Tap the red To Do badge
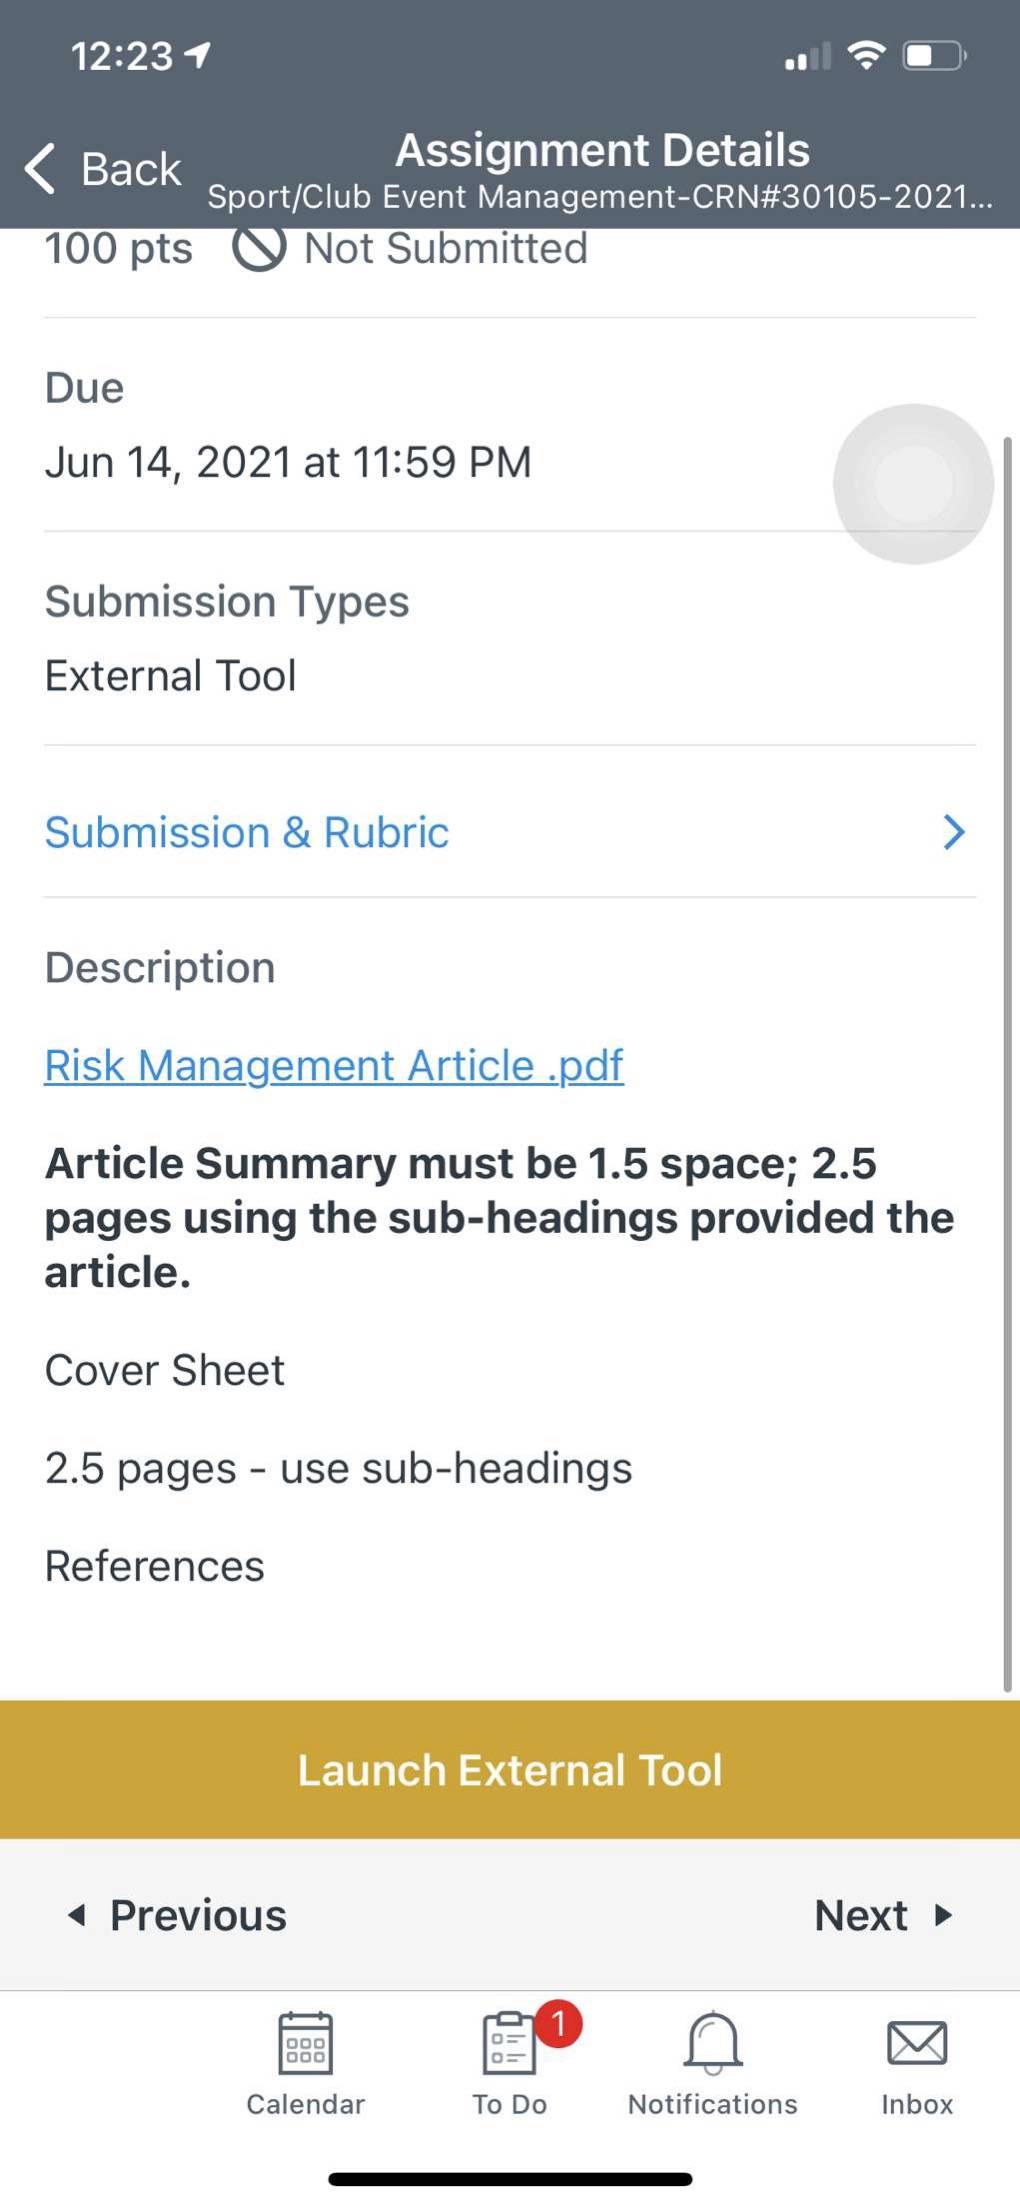 coord(559,2023)
